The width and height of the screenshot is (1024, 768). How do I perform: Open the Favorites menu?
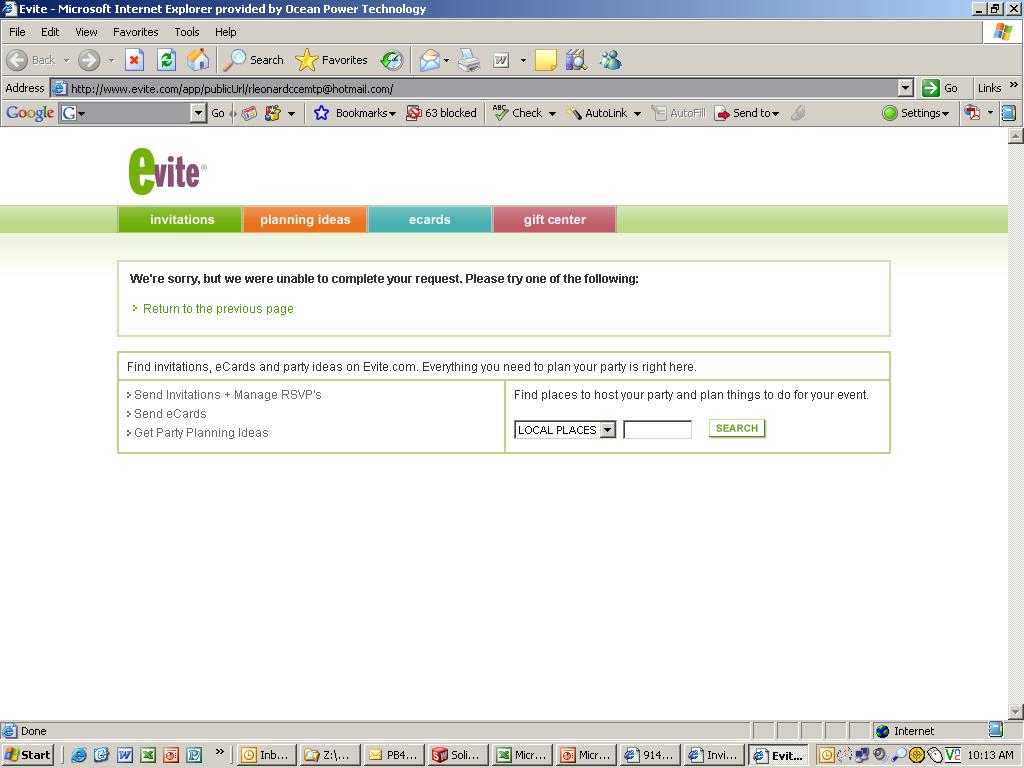pyautogui.click(x=136, y=32)
